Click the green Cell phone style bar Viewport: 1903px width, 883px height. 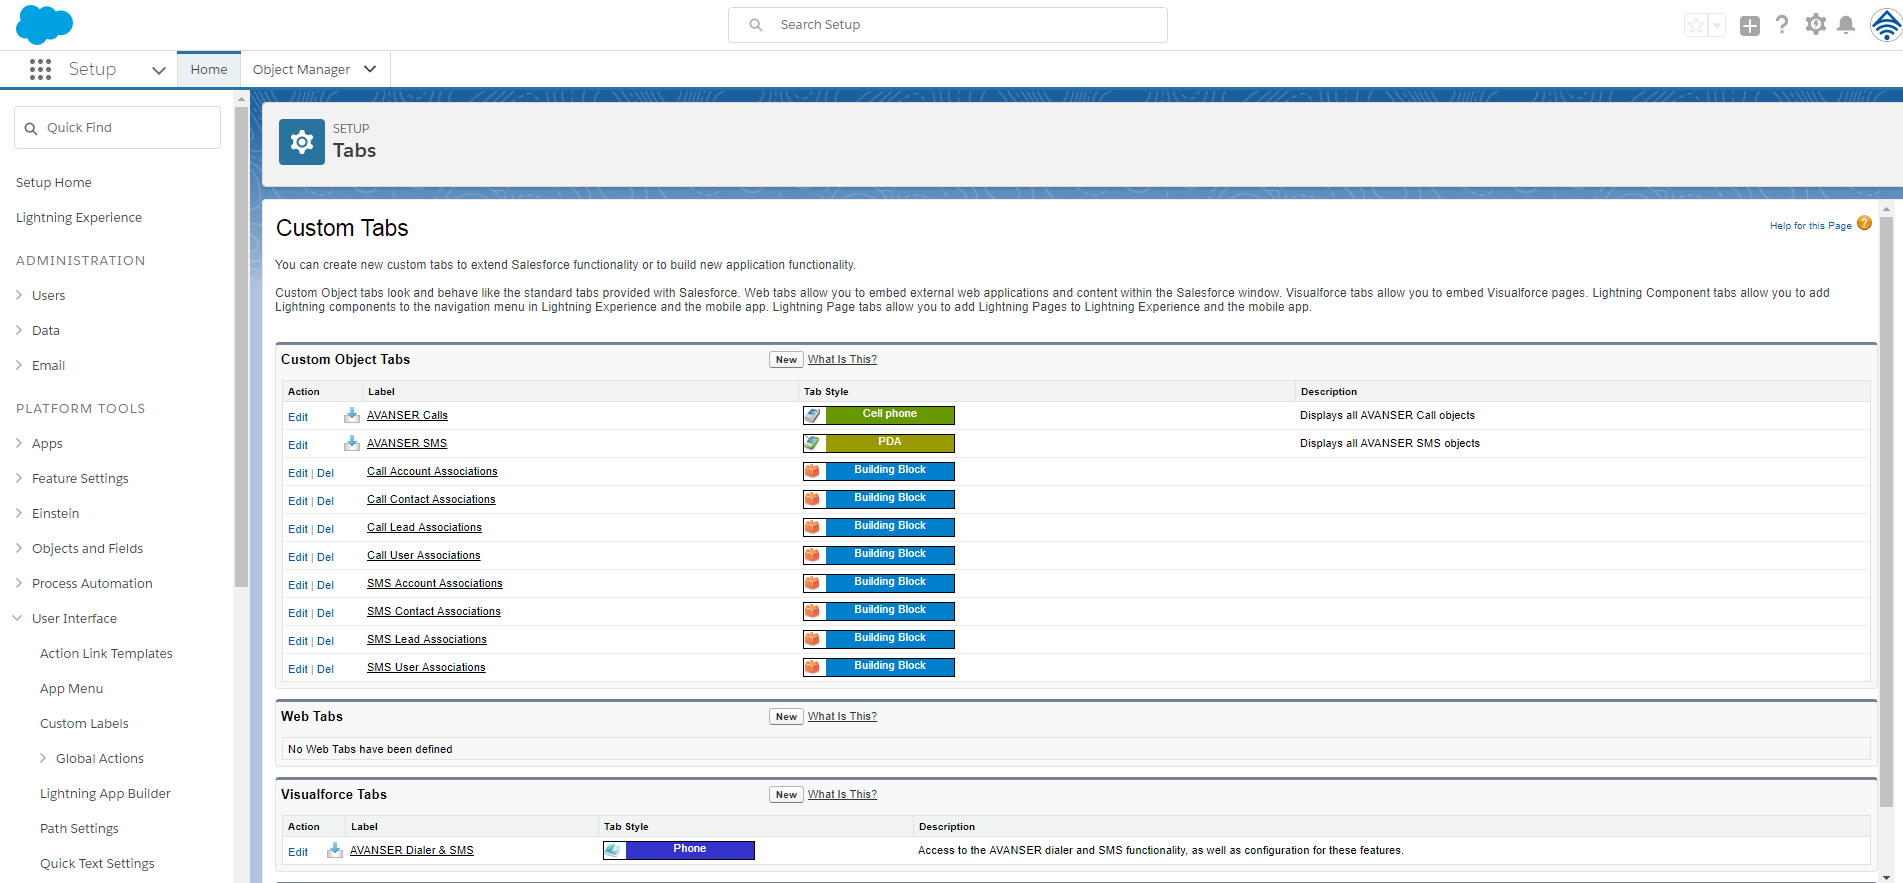890,415
